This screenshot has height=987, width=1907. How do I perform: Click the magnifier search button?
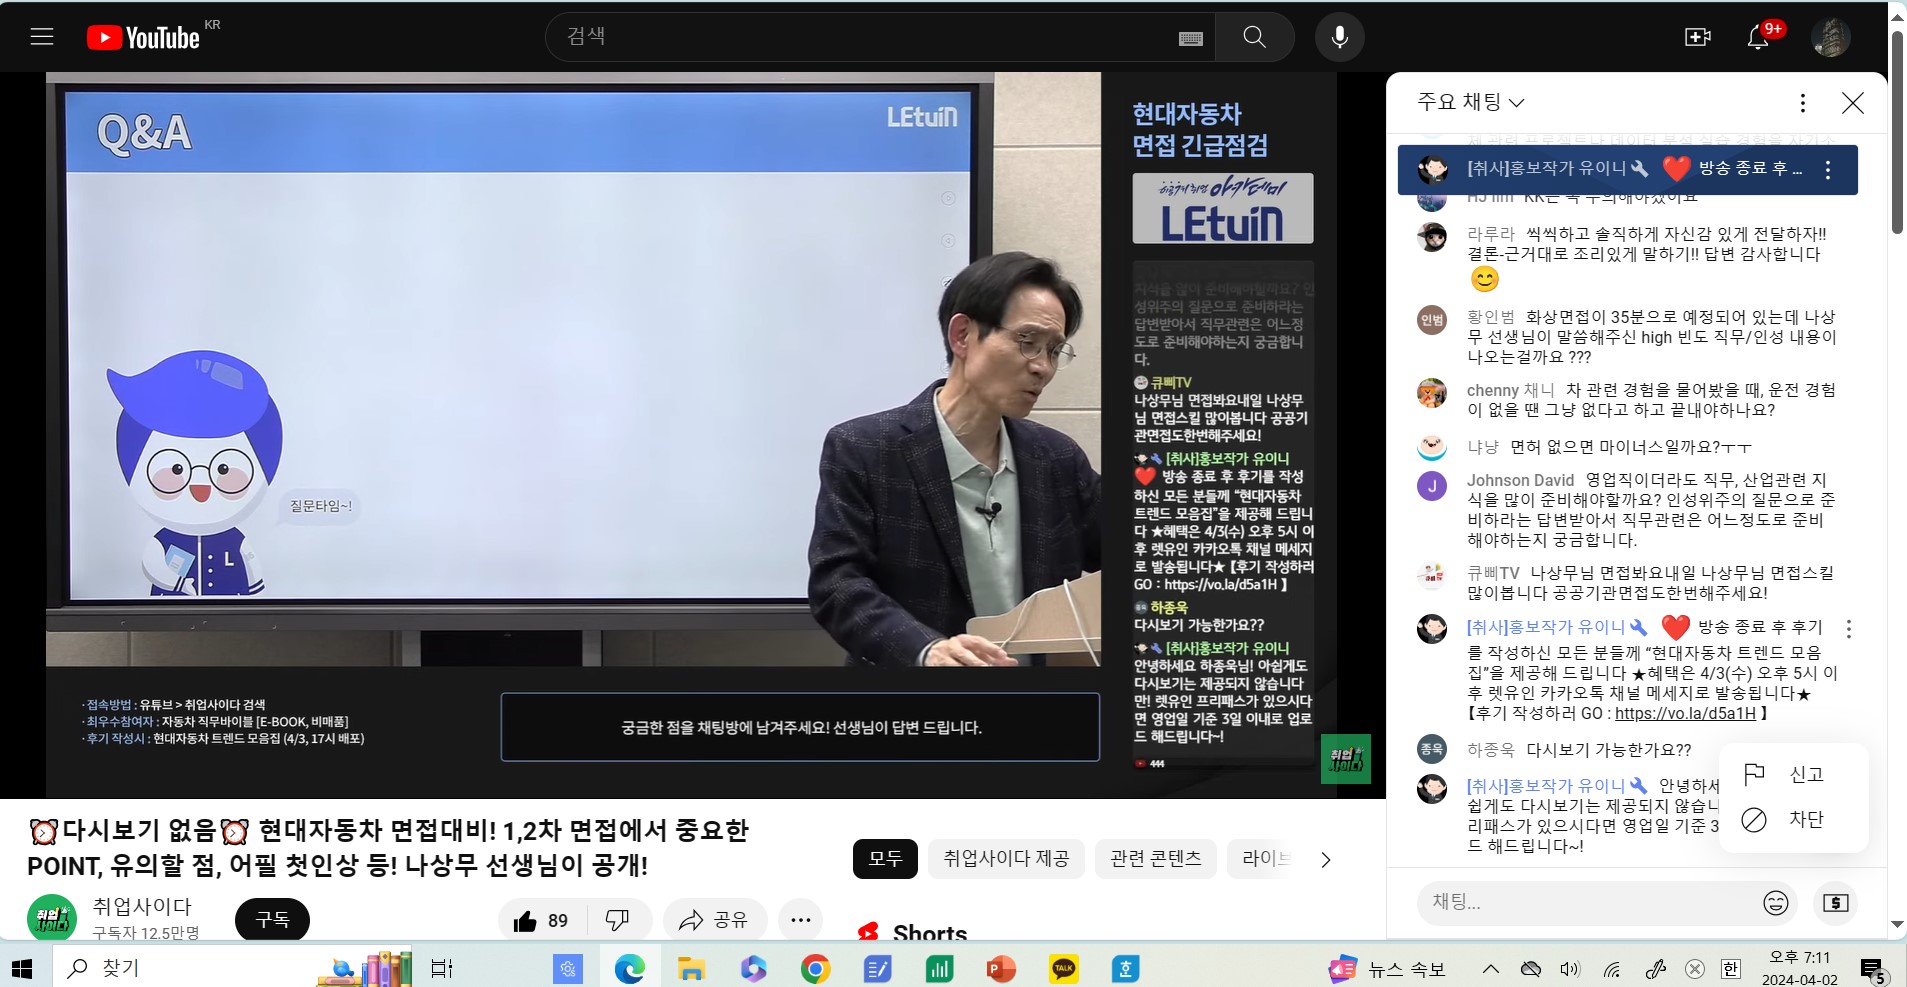[x=1254, y=37]
